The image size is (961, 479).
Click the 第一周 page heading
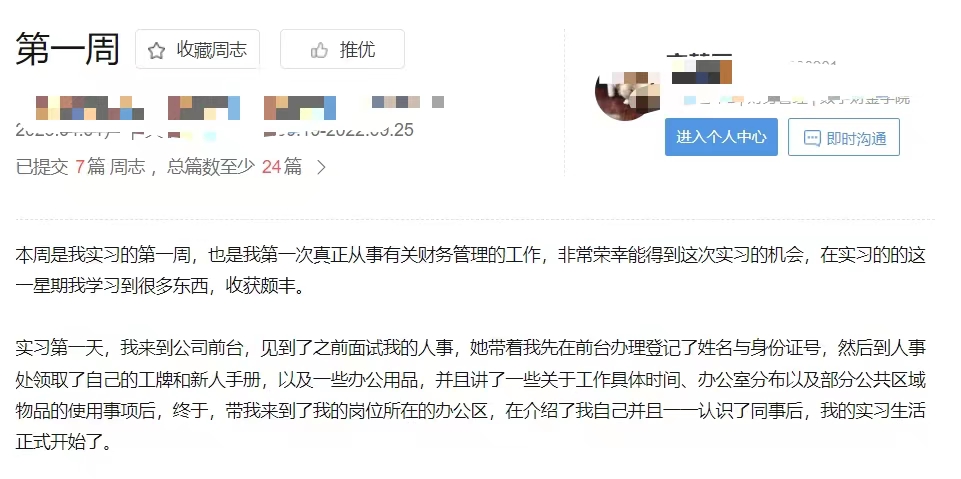point(67,50)
